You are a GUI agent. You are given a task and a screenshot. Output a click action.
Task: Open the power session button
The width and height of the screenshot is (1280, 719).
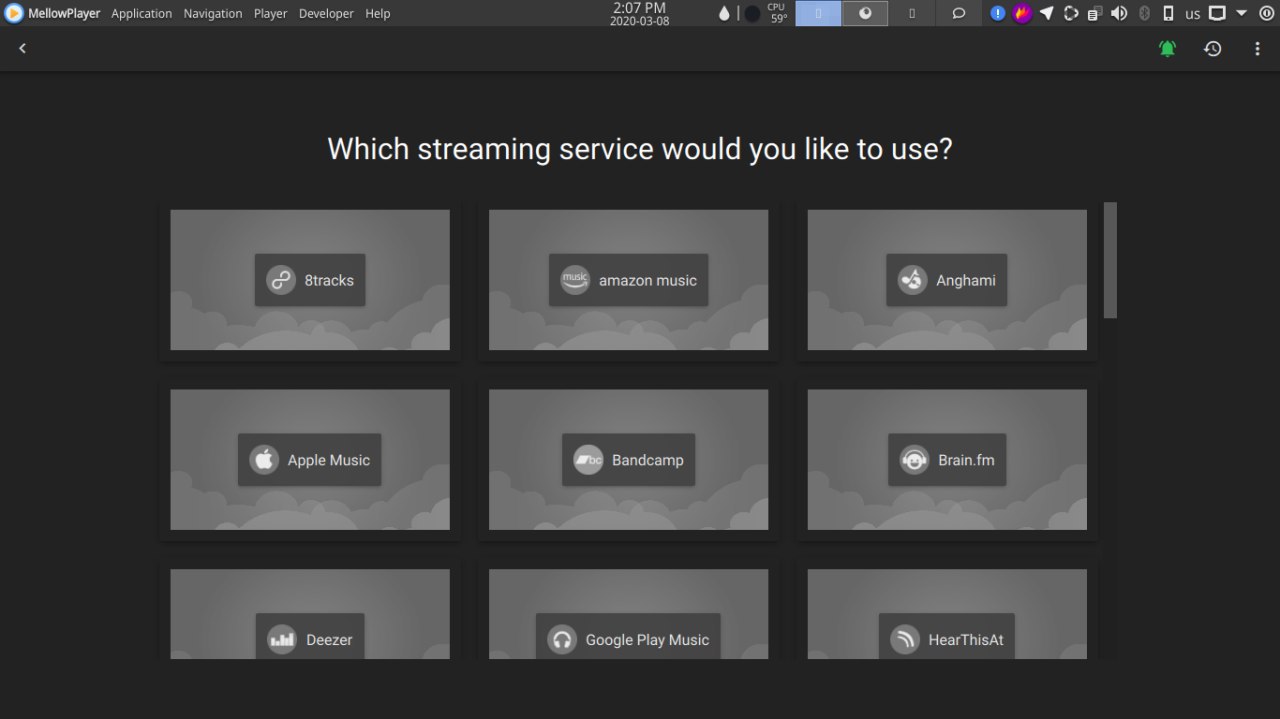(1266, 13)
